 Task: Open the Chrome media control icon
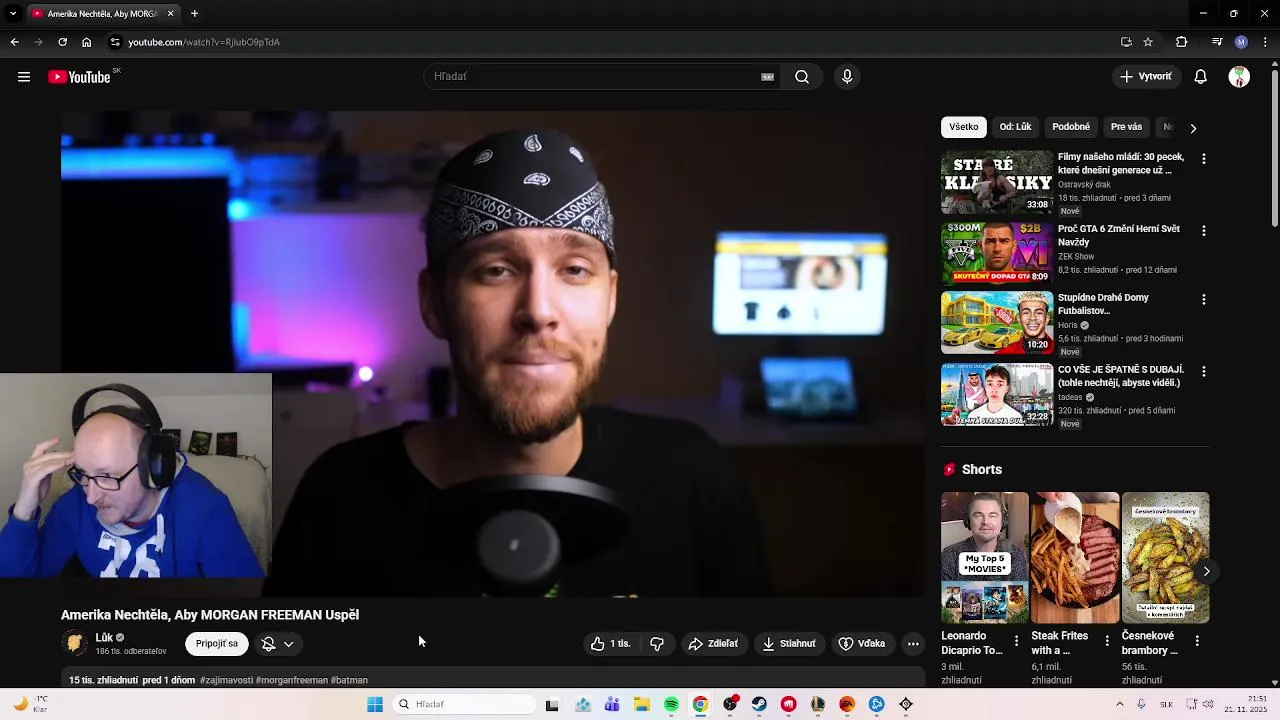[x=1217, y=42]
